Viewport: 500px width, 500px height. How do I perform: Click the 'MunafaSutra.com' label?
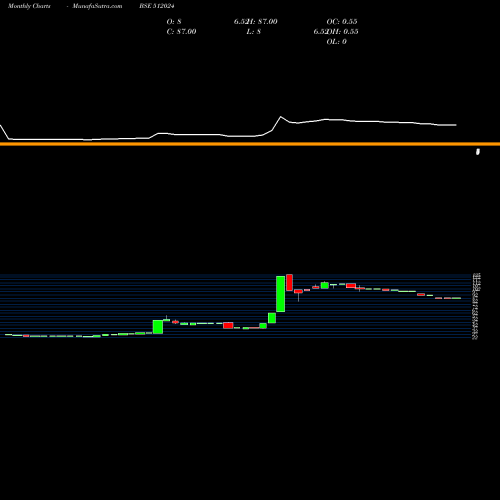pyautogui.click(x=97, y=6)
